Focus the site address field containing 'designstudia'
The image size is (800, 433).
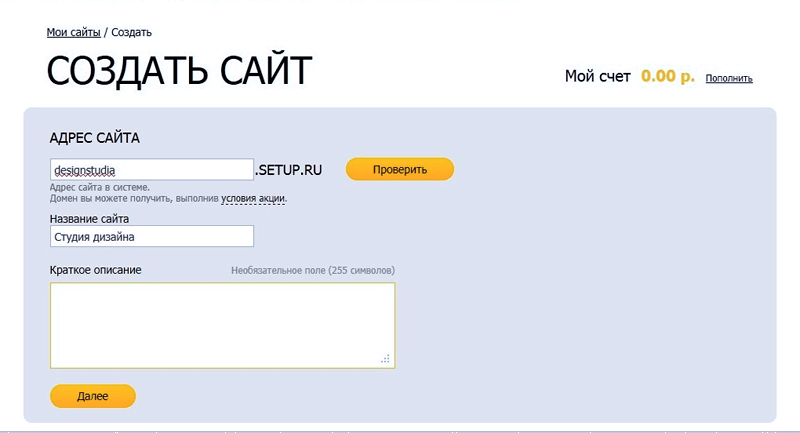pyautogui.click(x=150, y=170)
